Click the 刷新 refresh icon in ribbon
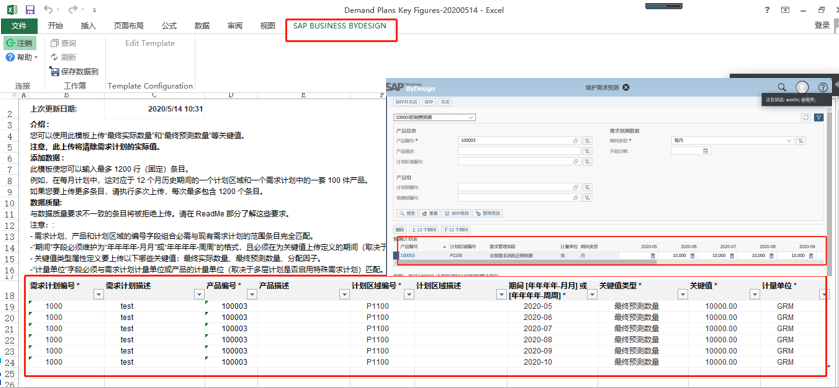Image resolution: width=839 pixels, height=388 pixels. click(x=54, y=57)
